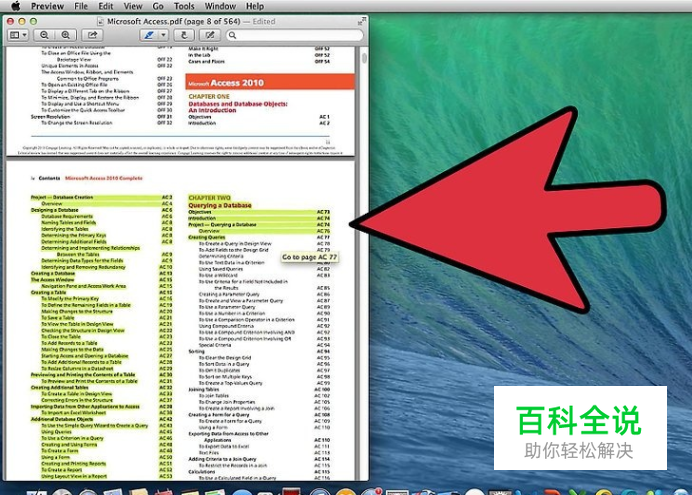Click 'Creating a Database' contents entry
This screenshot has height=495, width=692.
pos(53,274)
